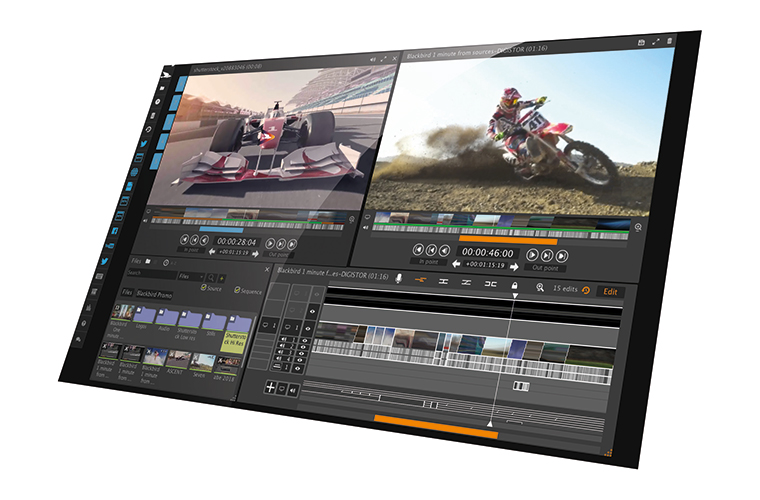760x500 pixels.
Task: Click the plus add track button
Action: pyautogui.click(x=270, y=387)
